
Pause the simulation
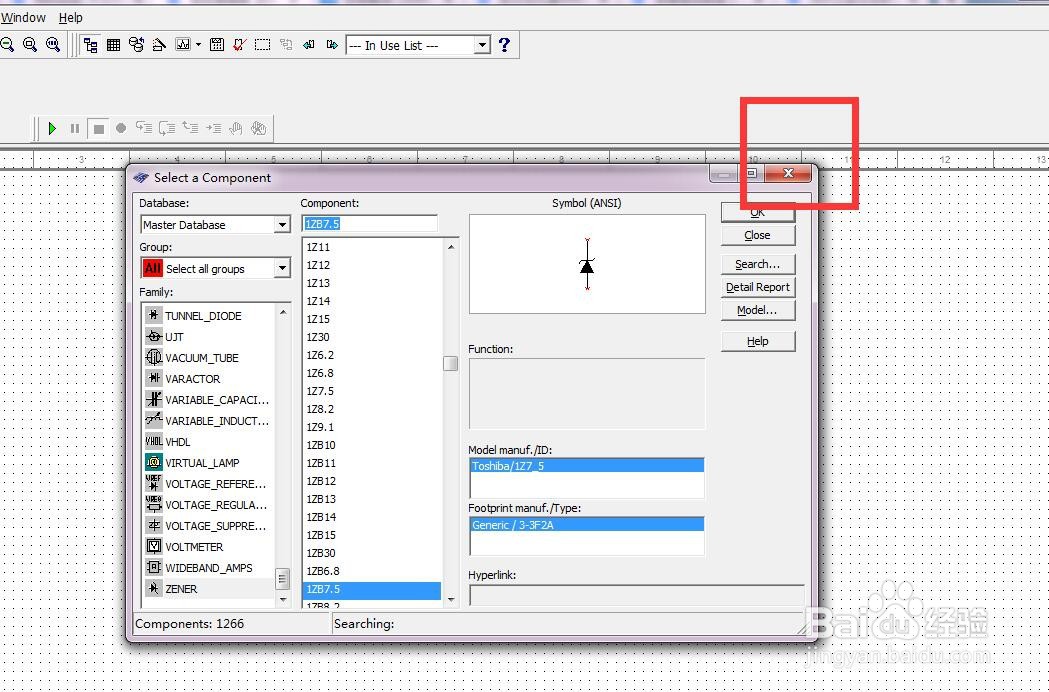coord(75,128)
